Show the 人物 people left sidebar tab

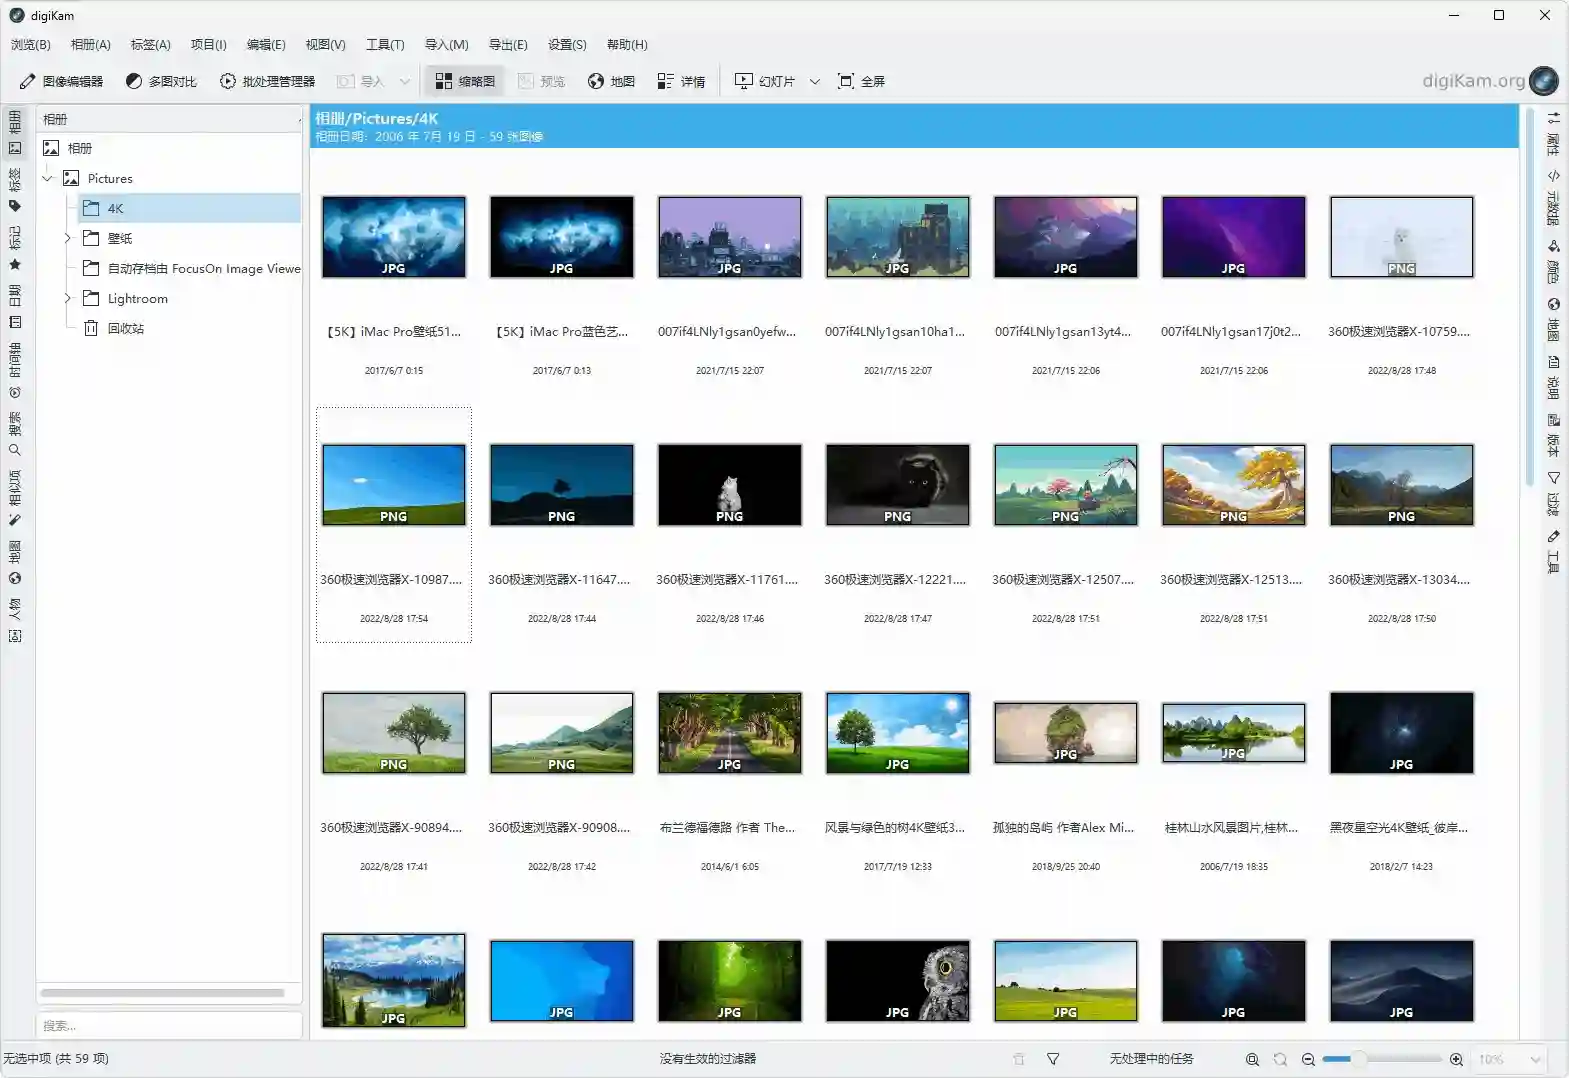tap(15, 621)
